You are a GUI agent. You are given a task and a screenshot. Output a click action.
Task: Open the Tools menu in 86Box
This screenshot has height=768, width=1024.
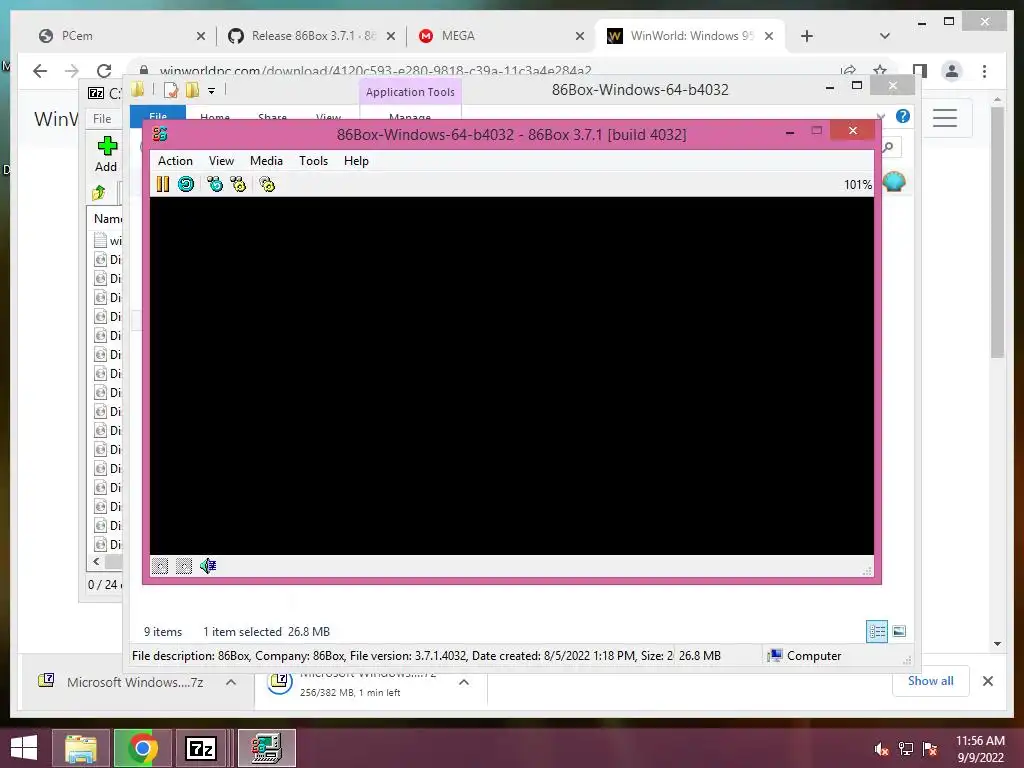coord(313,161)
